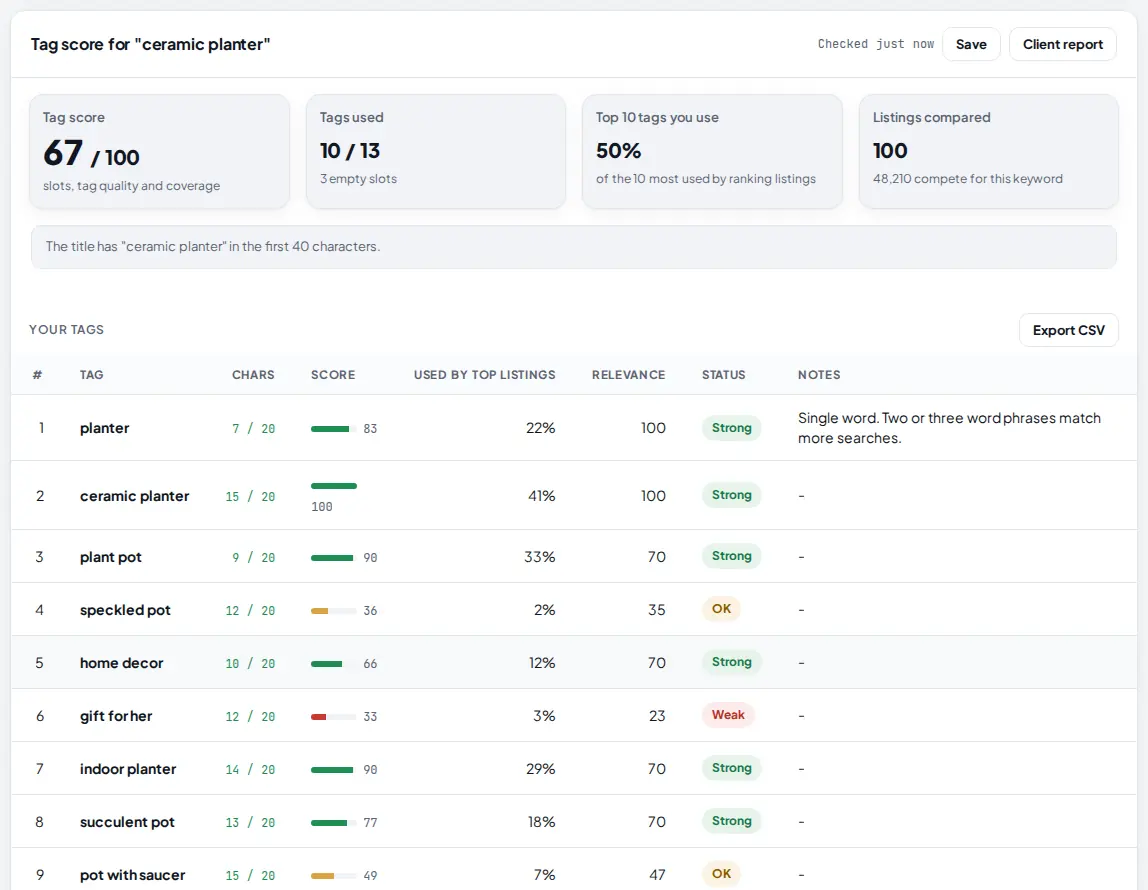Click the title note about first 40 characters
This screenshot has width=1148, height=890.
point(574,247)
